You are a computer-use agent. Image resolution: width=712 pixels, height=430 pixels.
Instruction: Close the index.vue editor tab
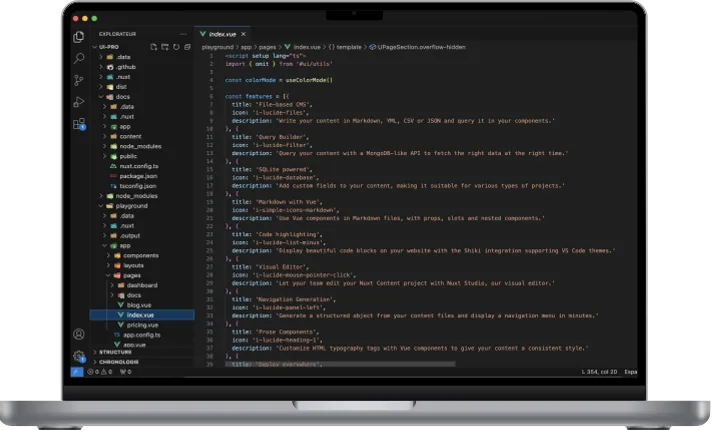click(243, 34)
